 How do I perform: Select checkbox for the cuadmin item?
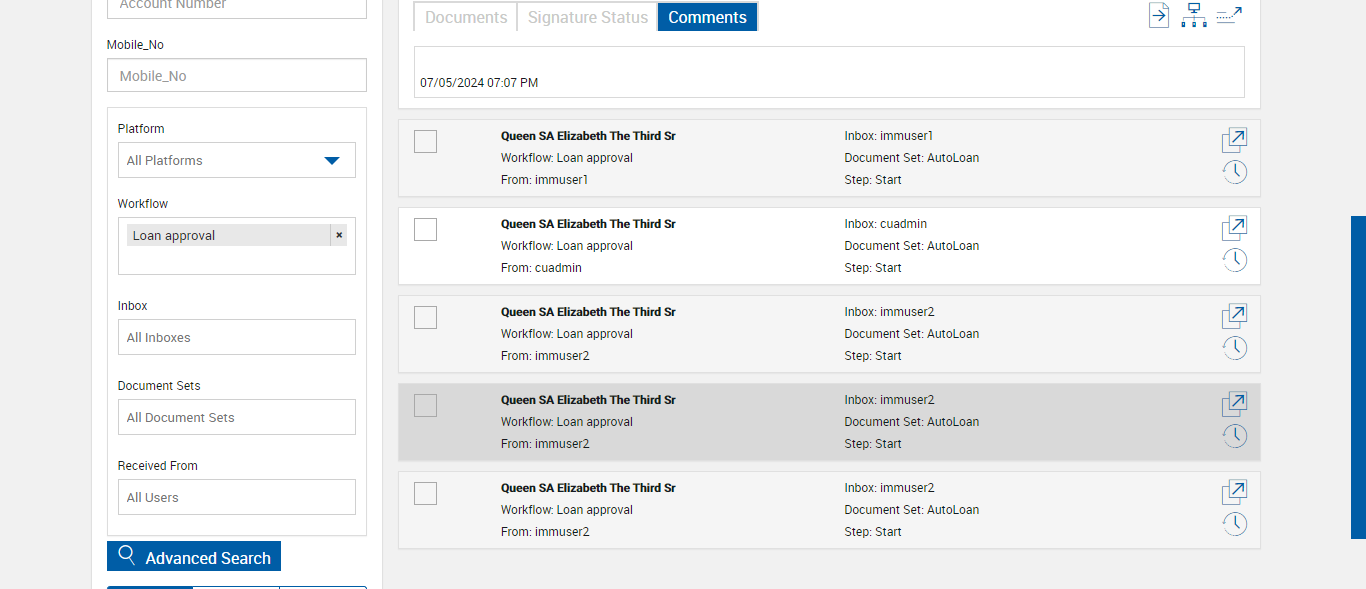[425, 230]
